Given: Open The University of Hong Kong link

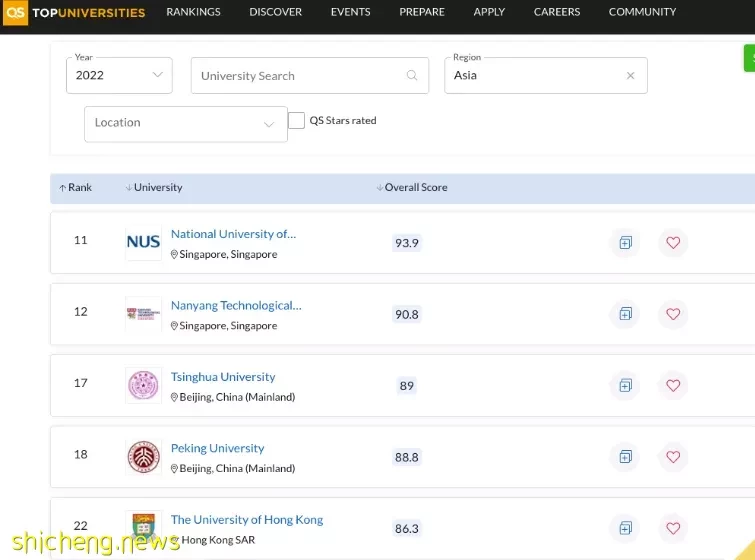Looking at the screenshot, I should point(247,520).
